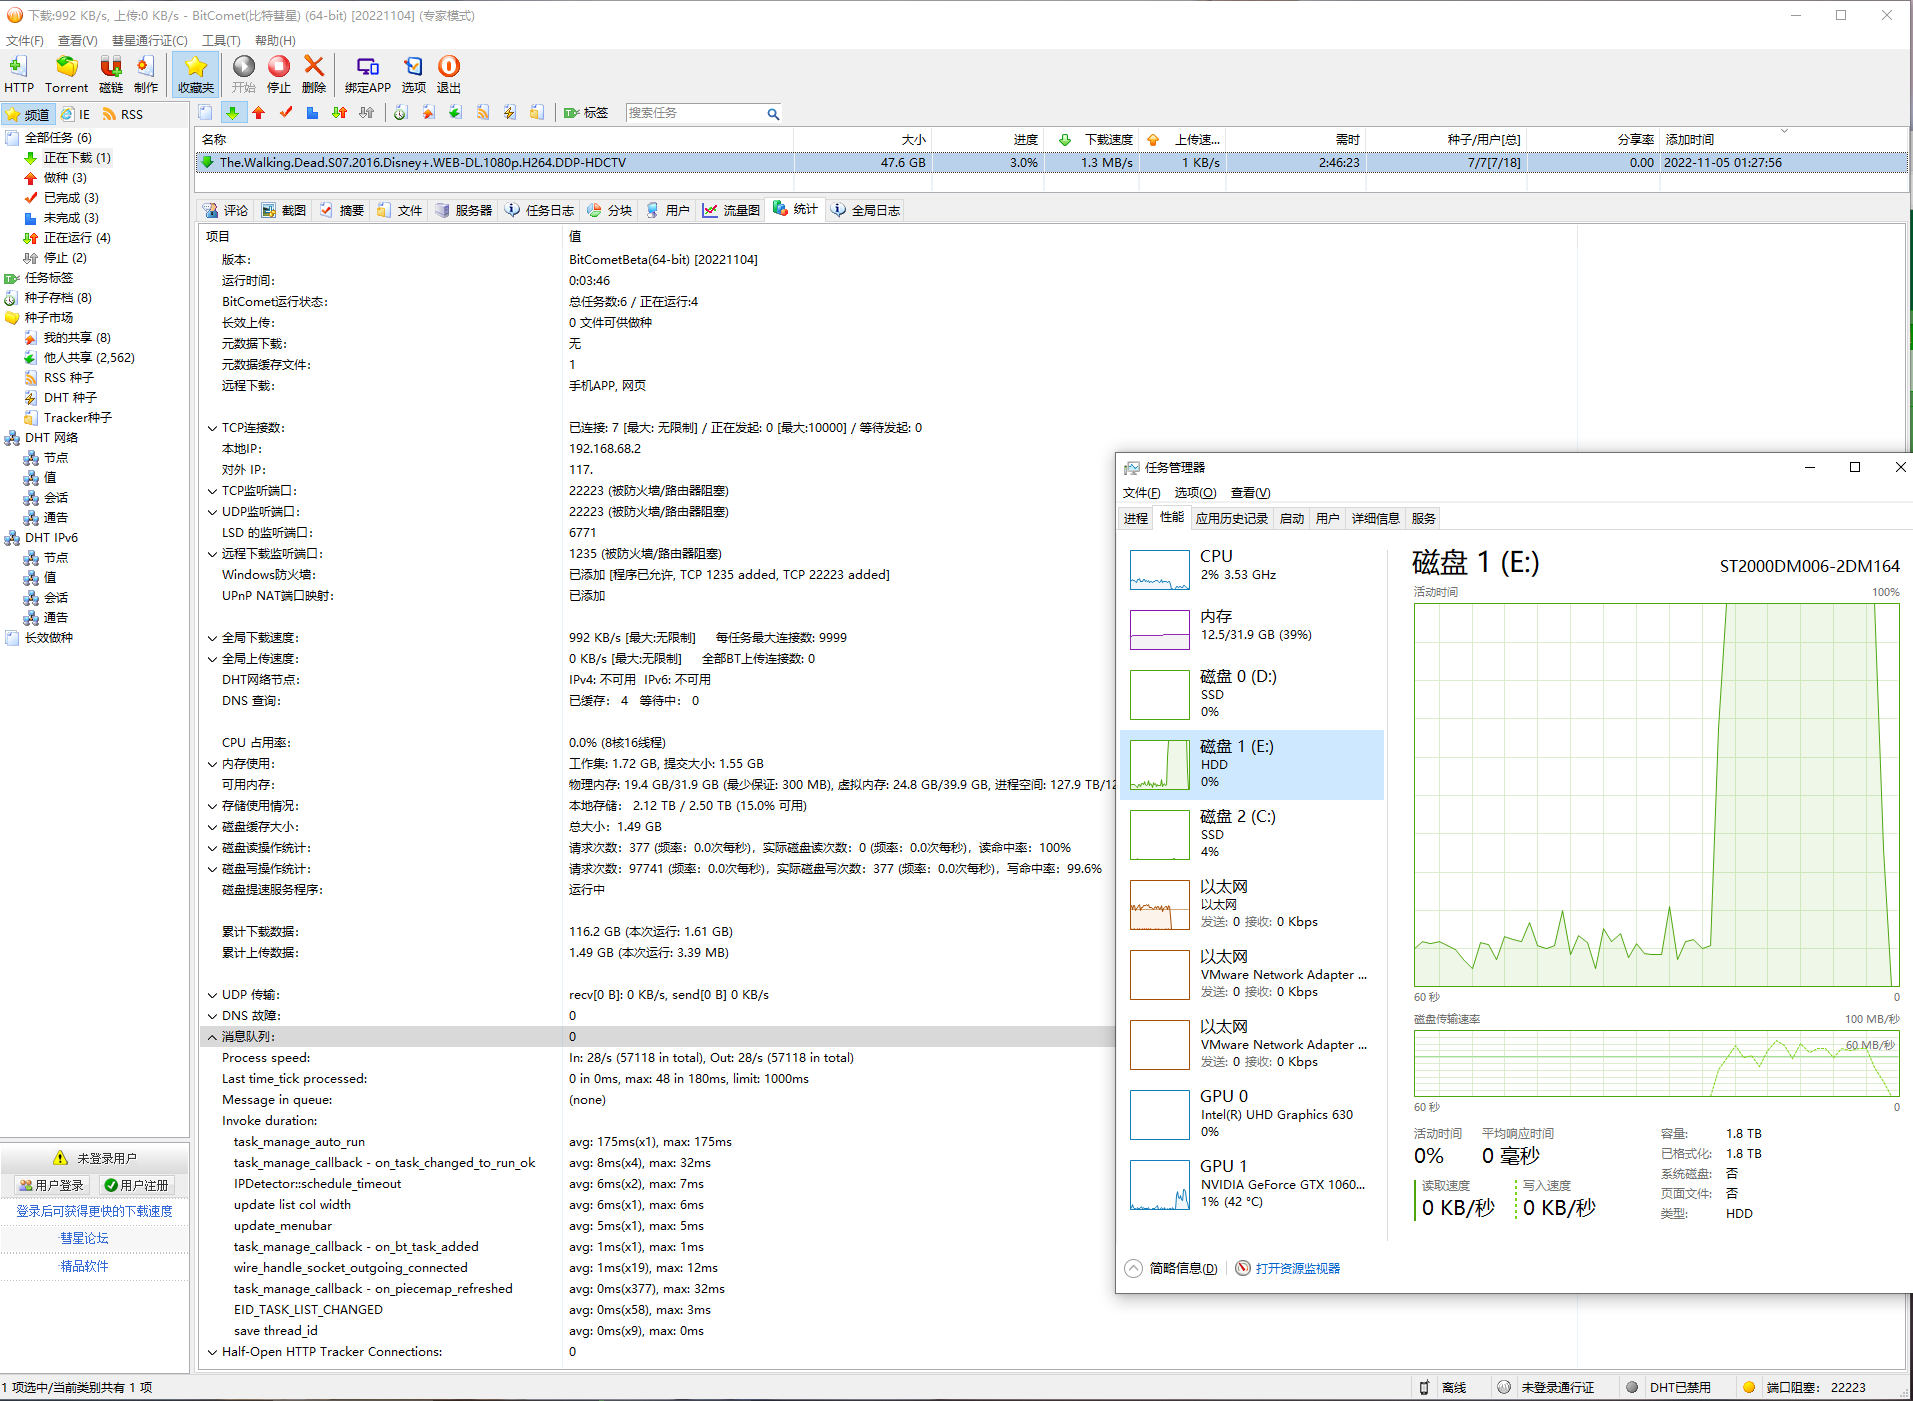The width and height of the screenshot is (1913, 1401).
Task: Toggle the all-tasks page filter button
Action: (x=205, y=113)
